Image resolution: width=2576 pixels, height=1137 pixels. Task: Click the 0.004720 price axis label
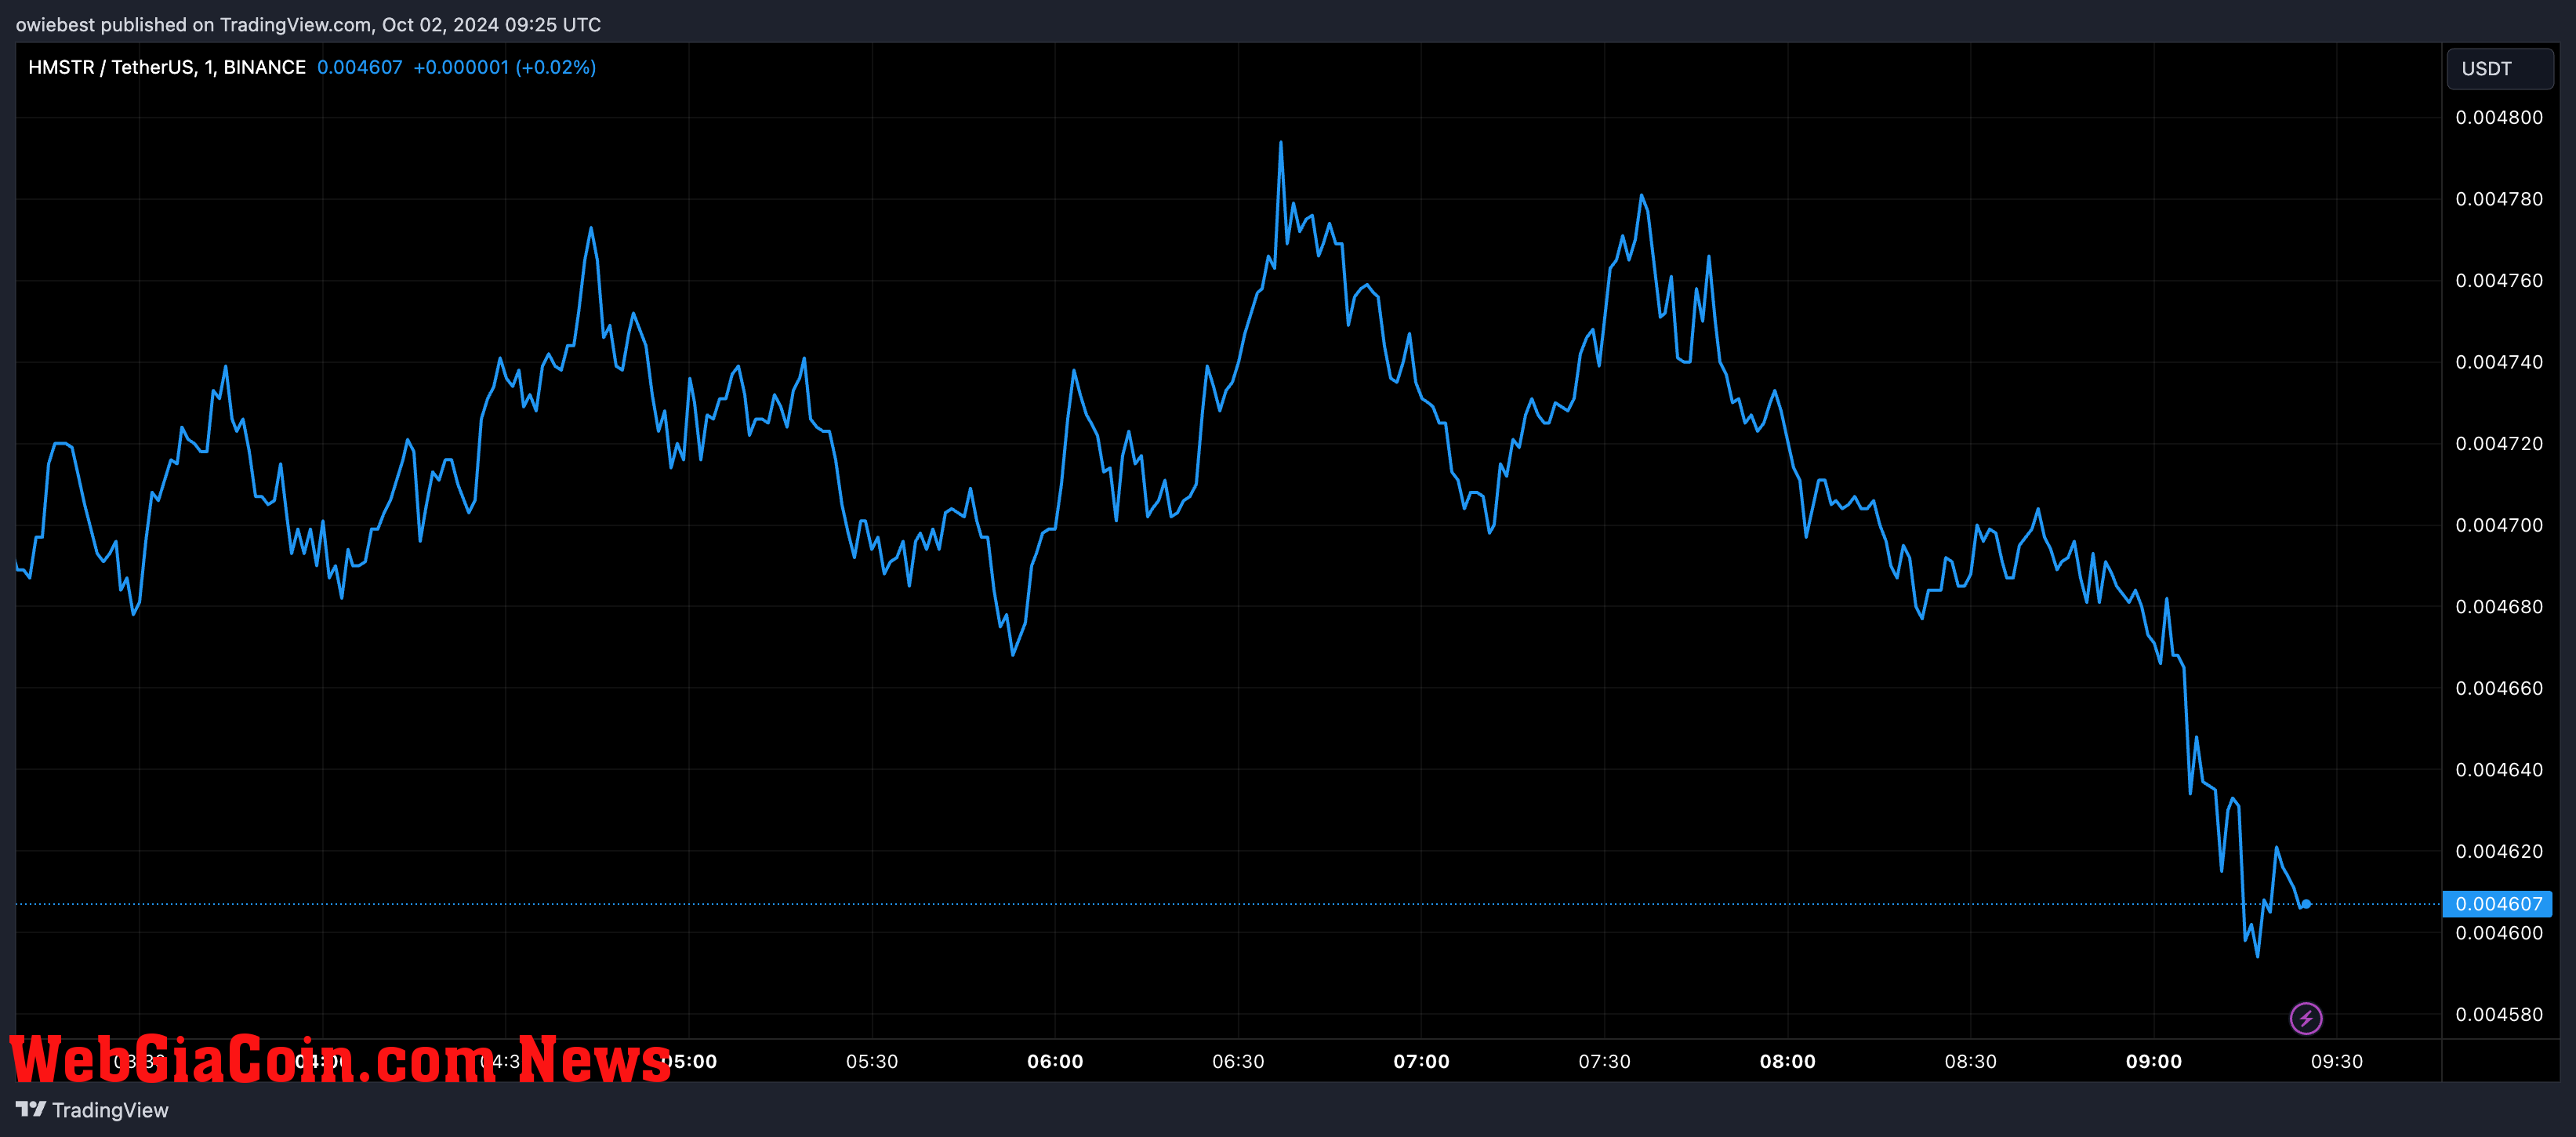coord(2499,444)
